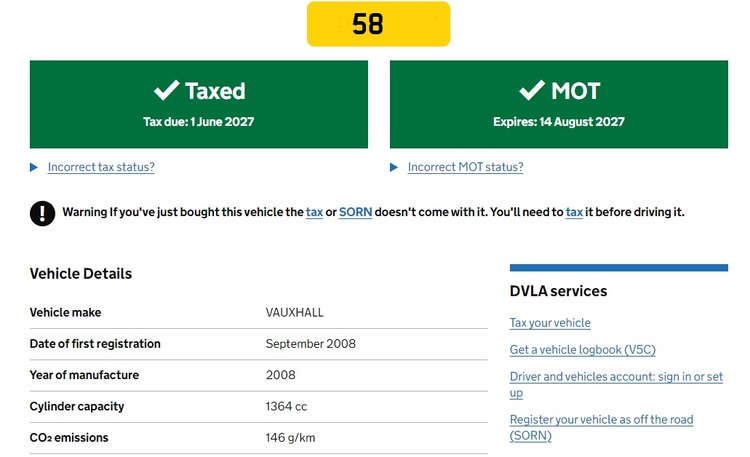750x457 pixels.
Task: Expand the Incorrect tax status disclosure triangle
Action: [33, 167]
